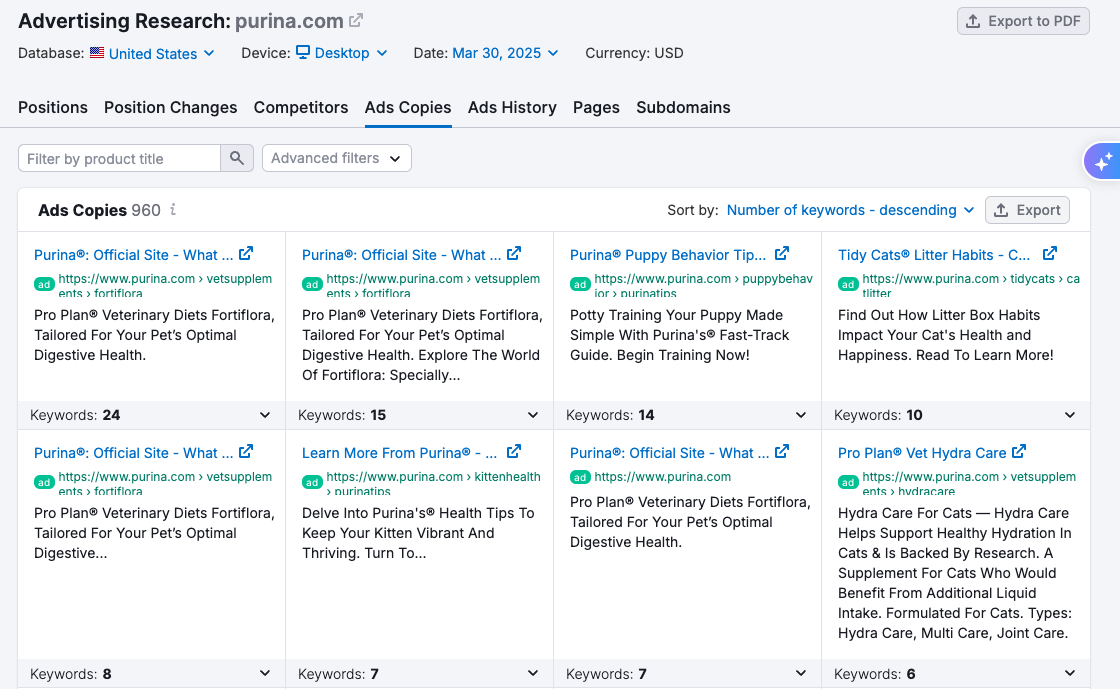
Task: Expand keywords chevron under the Tidy Cats ad
Action: (x=1069, y=414)
